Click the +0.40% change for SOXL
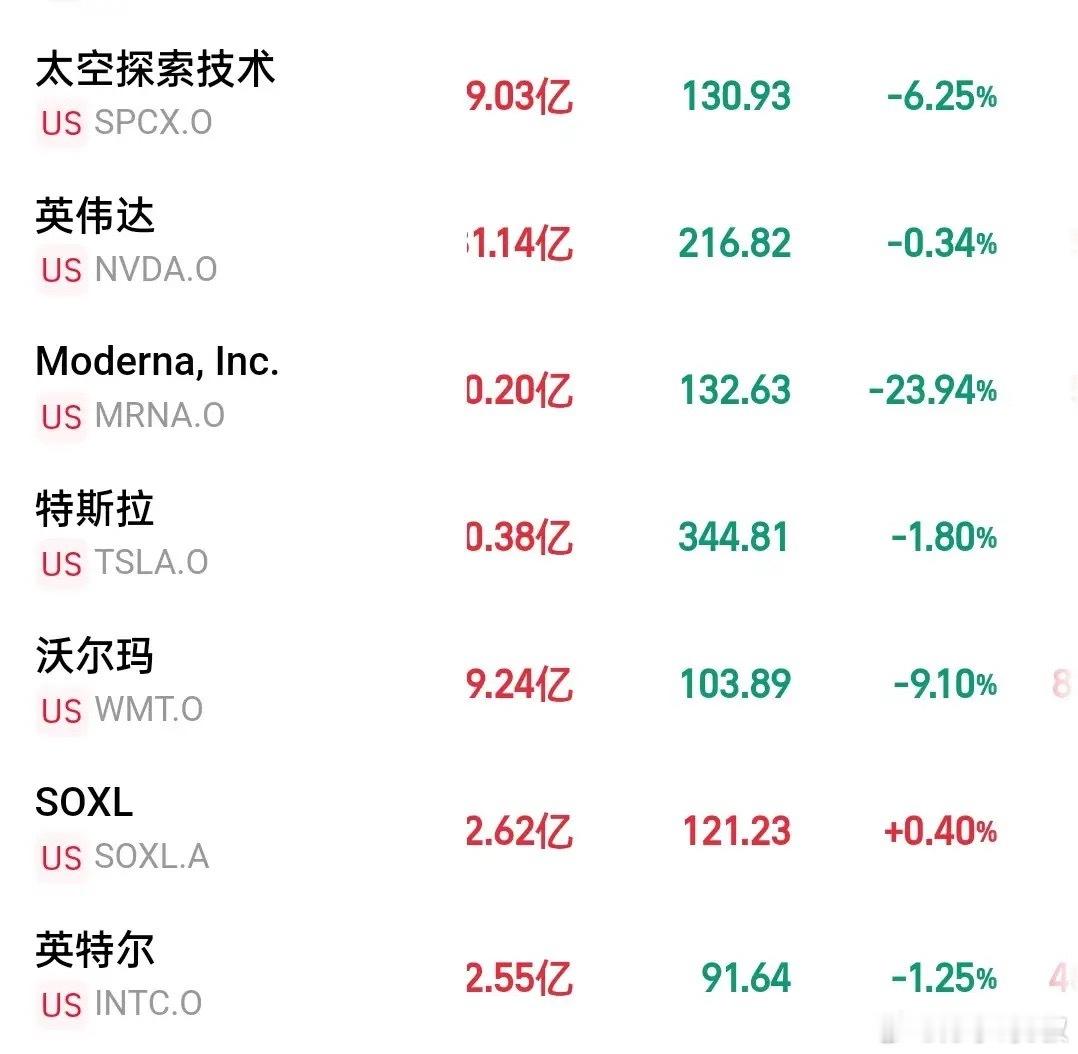Viewport: 1078px width, 1054px height. pos(940,831)
